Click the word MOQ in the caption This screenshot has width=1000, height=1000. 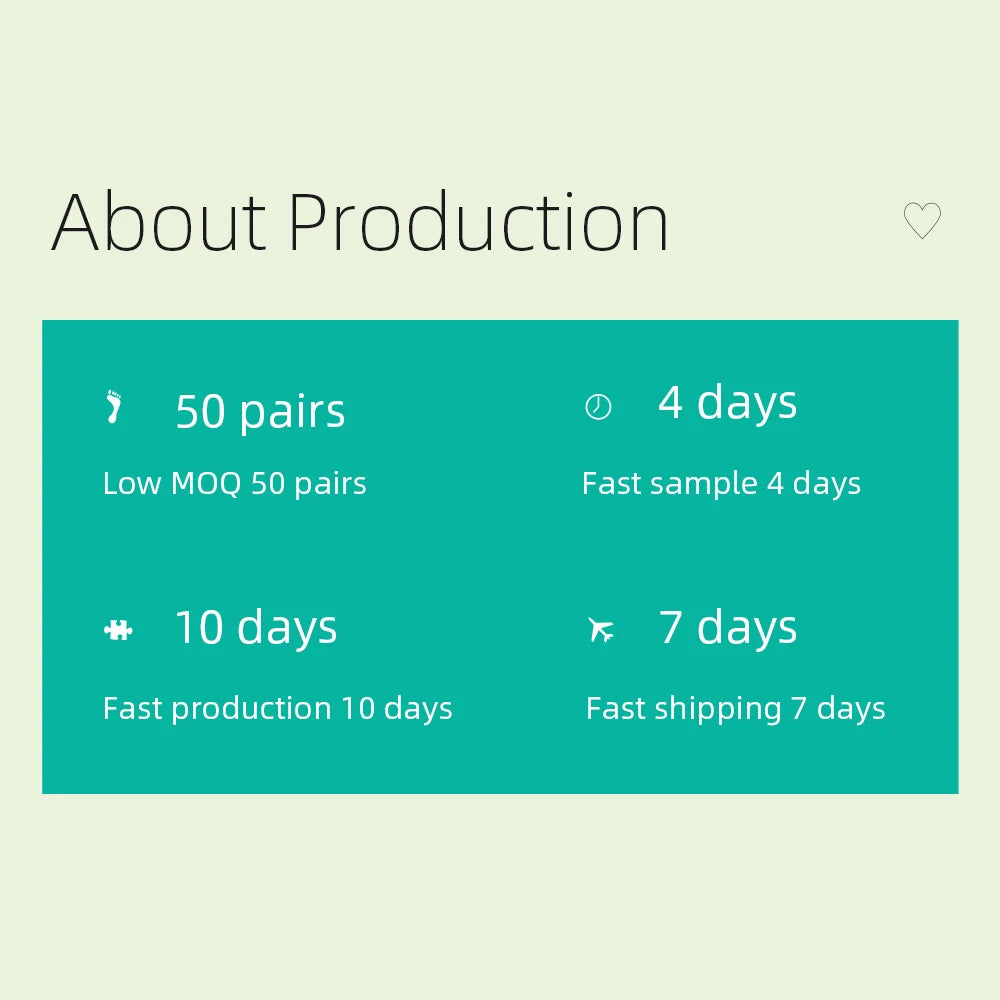click(206, 484)
